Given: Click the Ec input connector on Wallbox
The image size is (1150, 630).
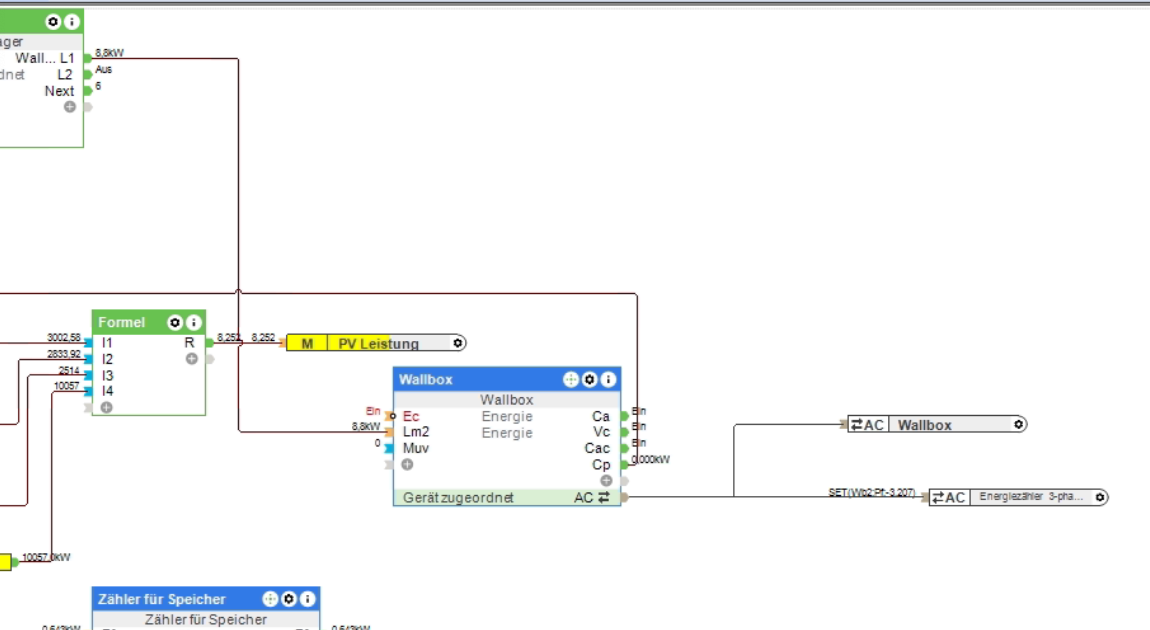Looking at the screenshot, I should 389,416.
